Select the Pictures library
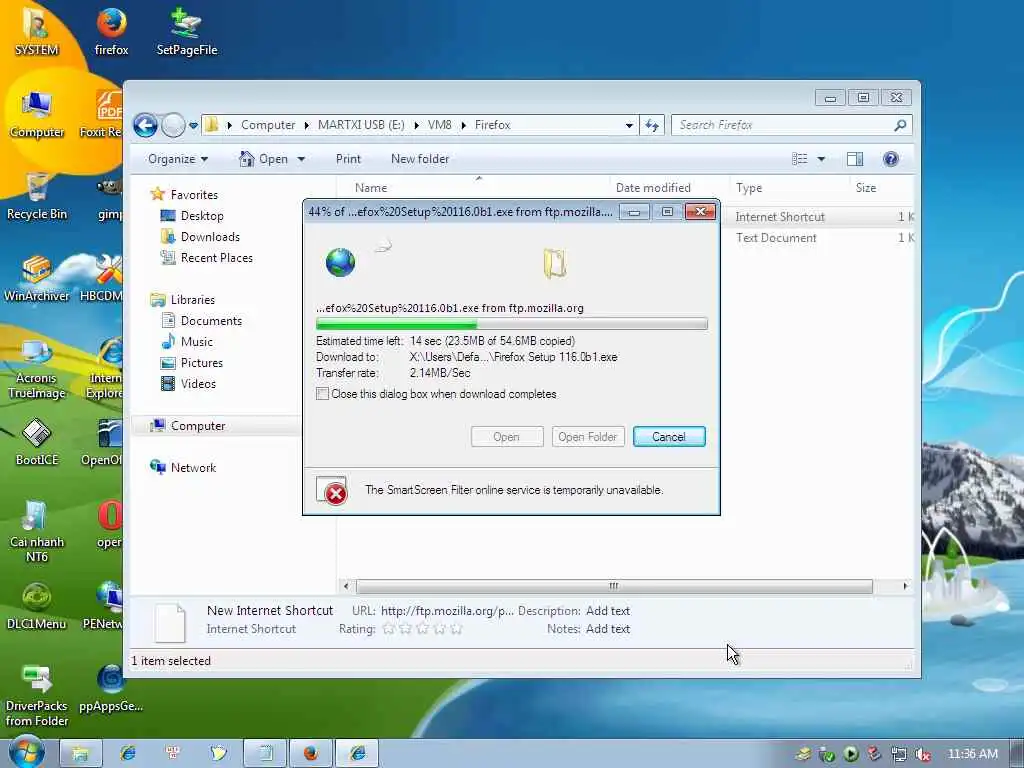 coord(202,362)
